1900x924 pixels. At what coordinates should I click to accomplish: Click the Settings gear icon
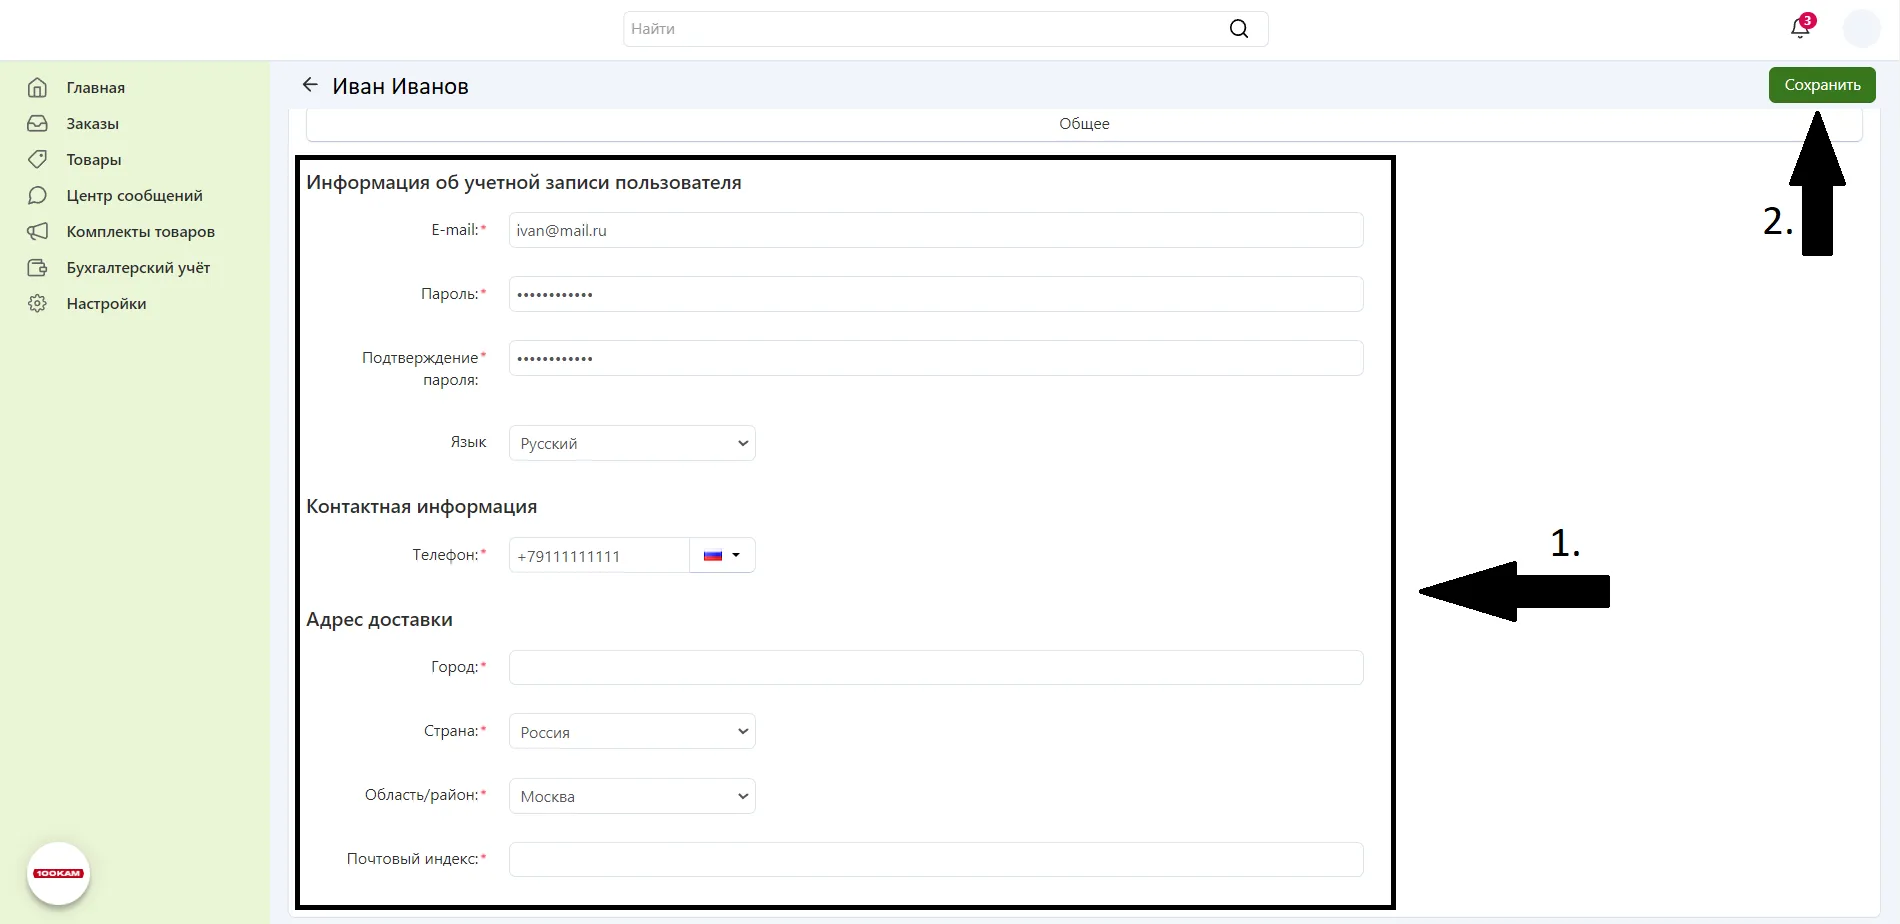pyautogui.click(x=37, y=304)
